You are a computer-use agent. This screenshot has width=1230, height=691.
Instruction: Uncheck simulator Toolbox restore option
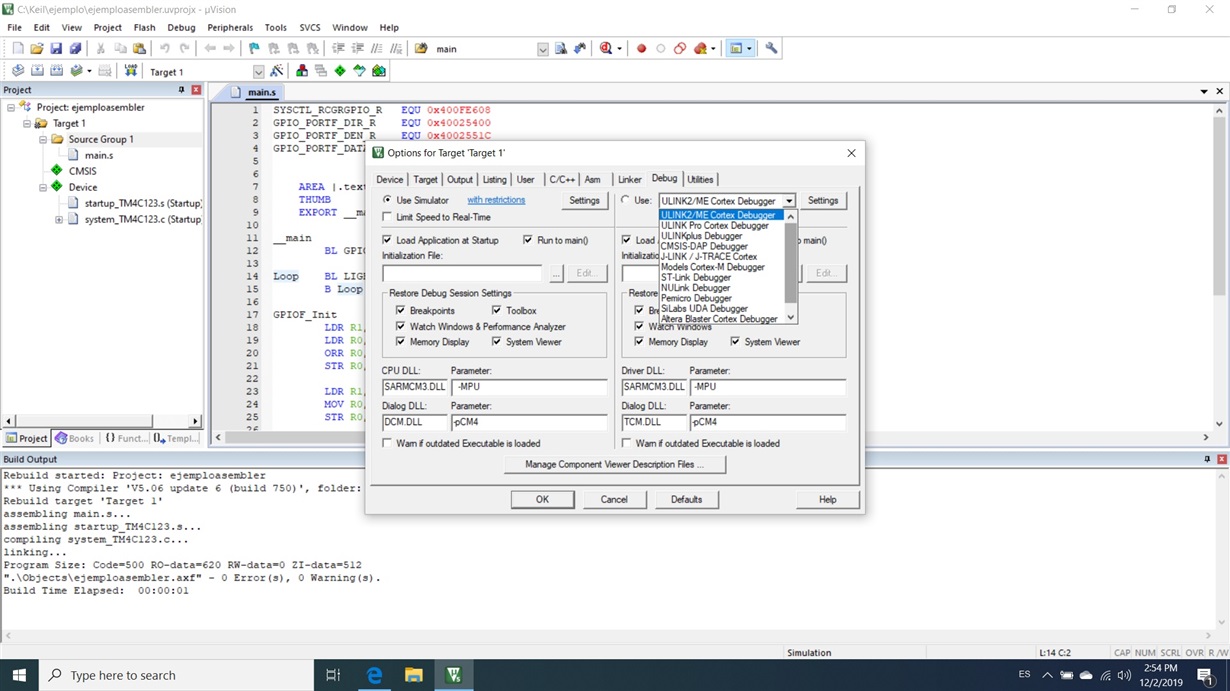click(497, 311)
